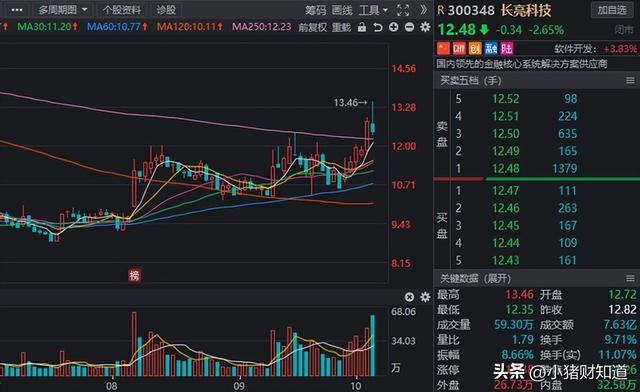The image size is (640, 392).
Task: Click the fullscreen expand icon
Action: pyautogui.click(x=403, y=10)
